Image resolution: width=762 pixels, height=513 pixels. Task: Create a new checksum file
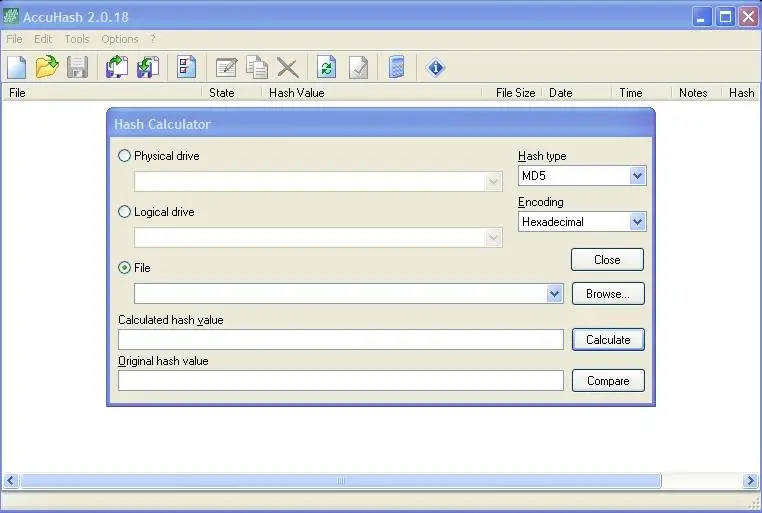tap(17, 67)
